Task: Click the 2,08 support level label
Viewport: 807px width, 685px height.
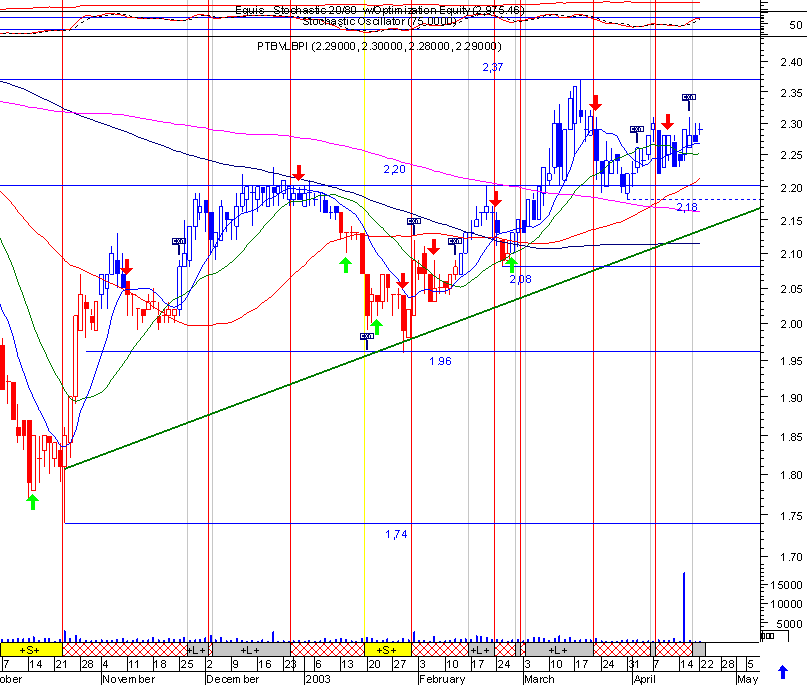Action: (520, 279)
